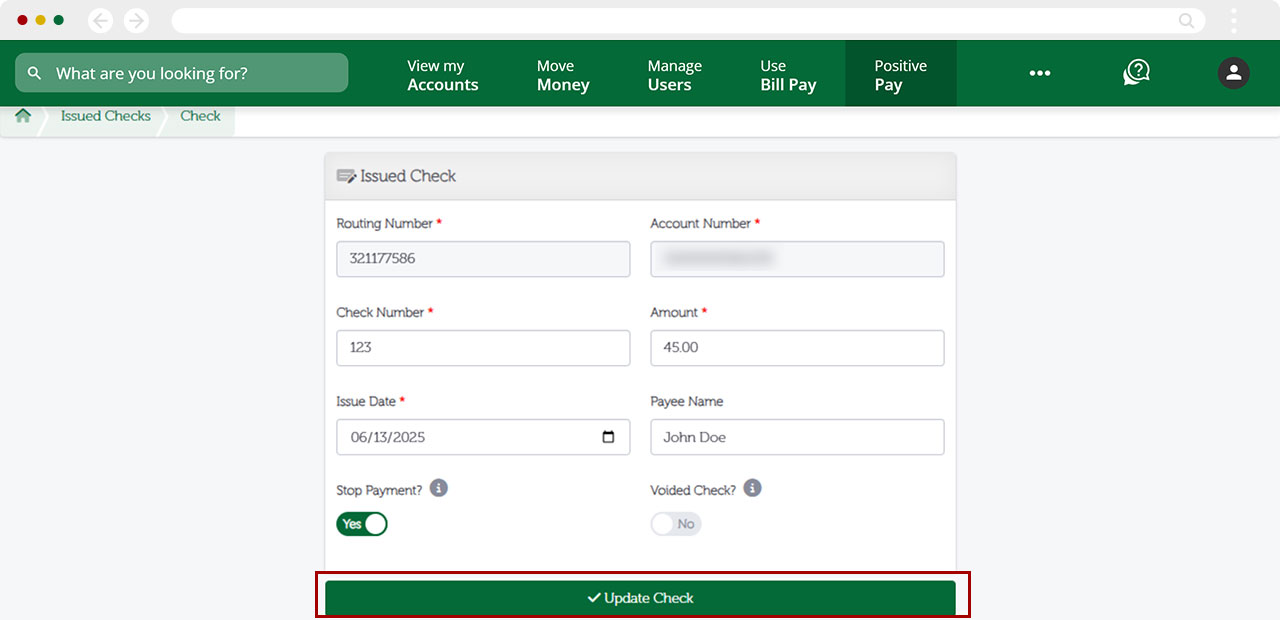Open the browser vertical dots menu

[1234, 20]
